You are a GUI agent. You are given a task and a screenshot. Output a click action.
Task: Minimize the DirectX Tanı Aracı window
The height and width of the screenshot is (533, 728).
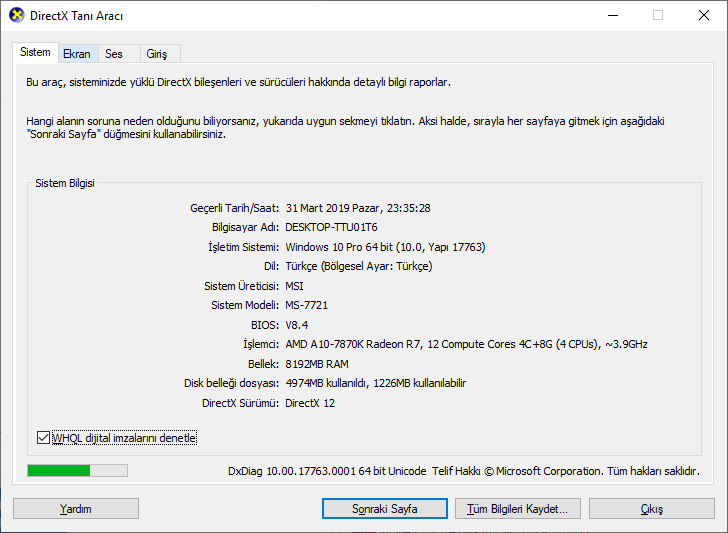(613, 15)
